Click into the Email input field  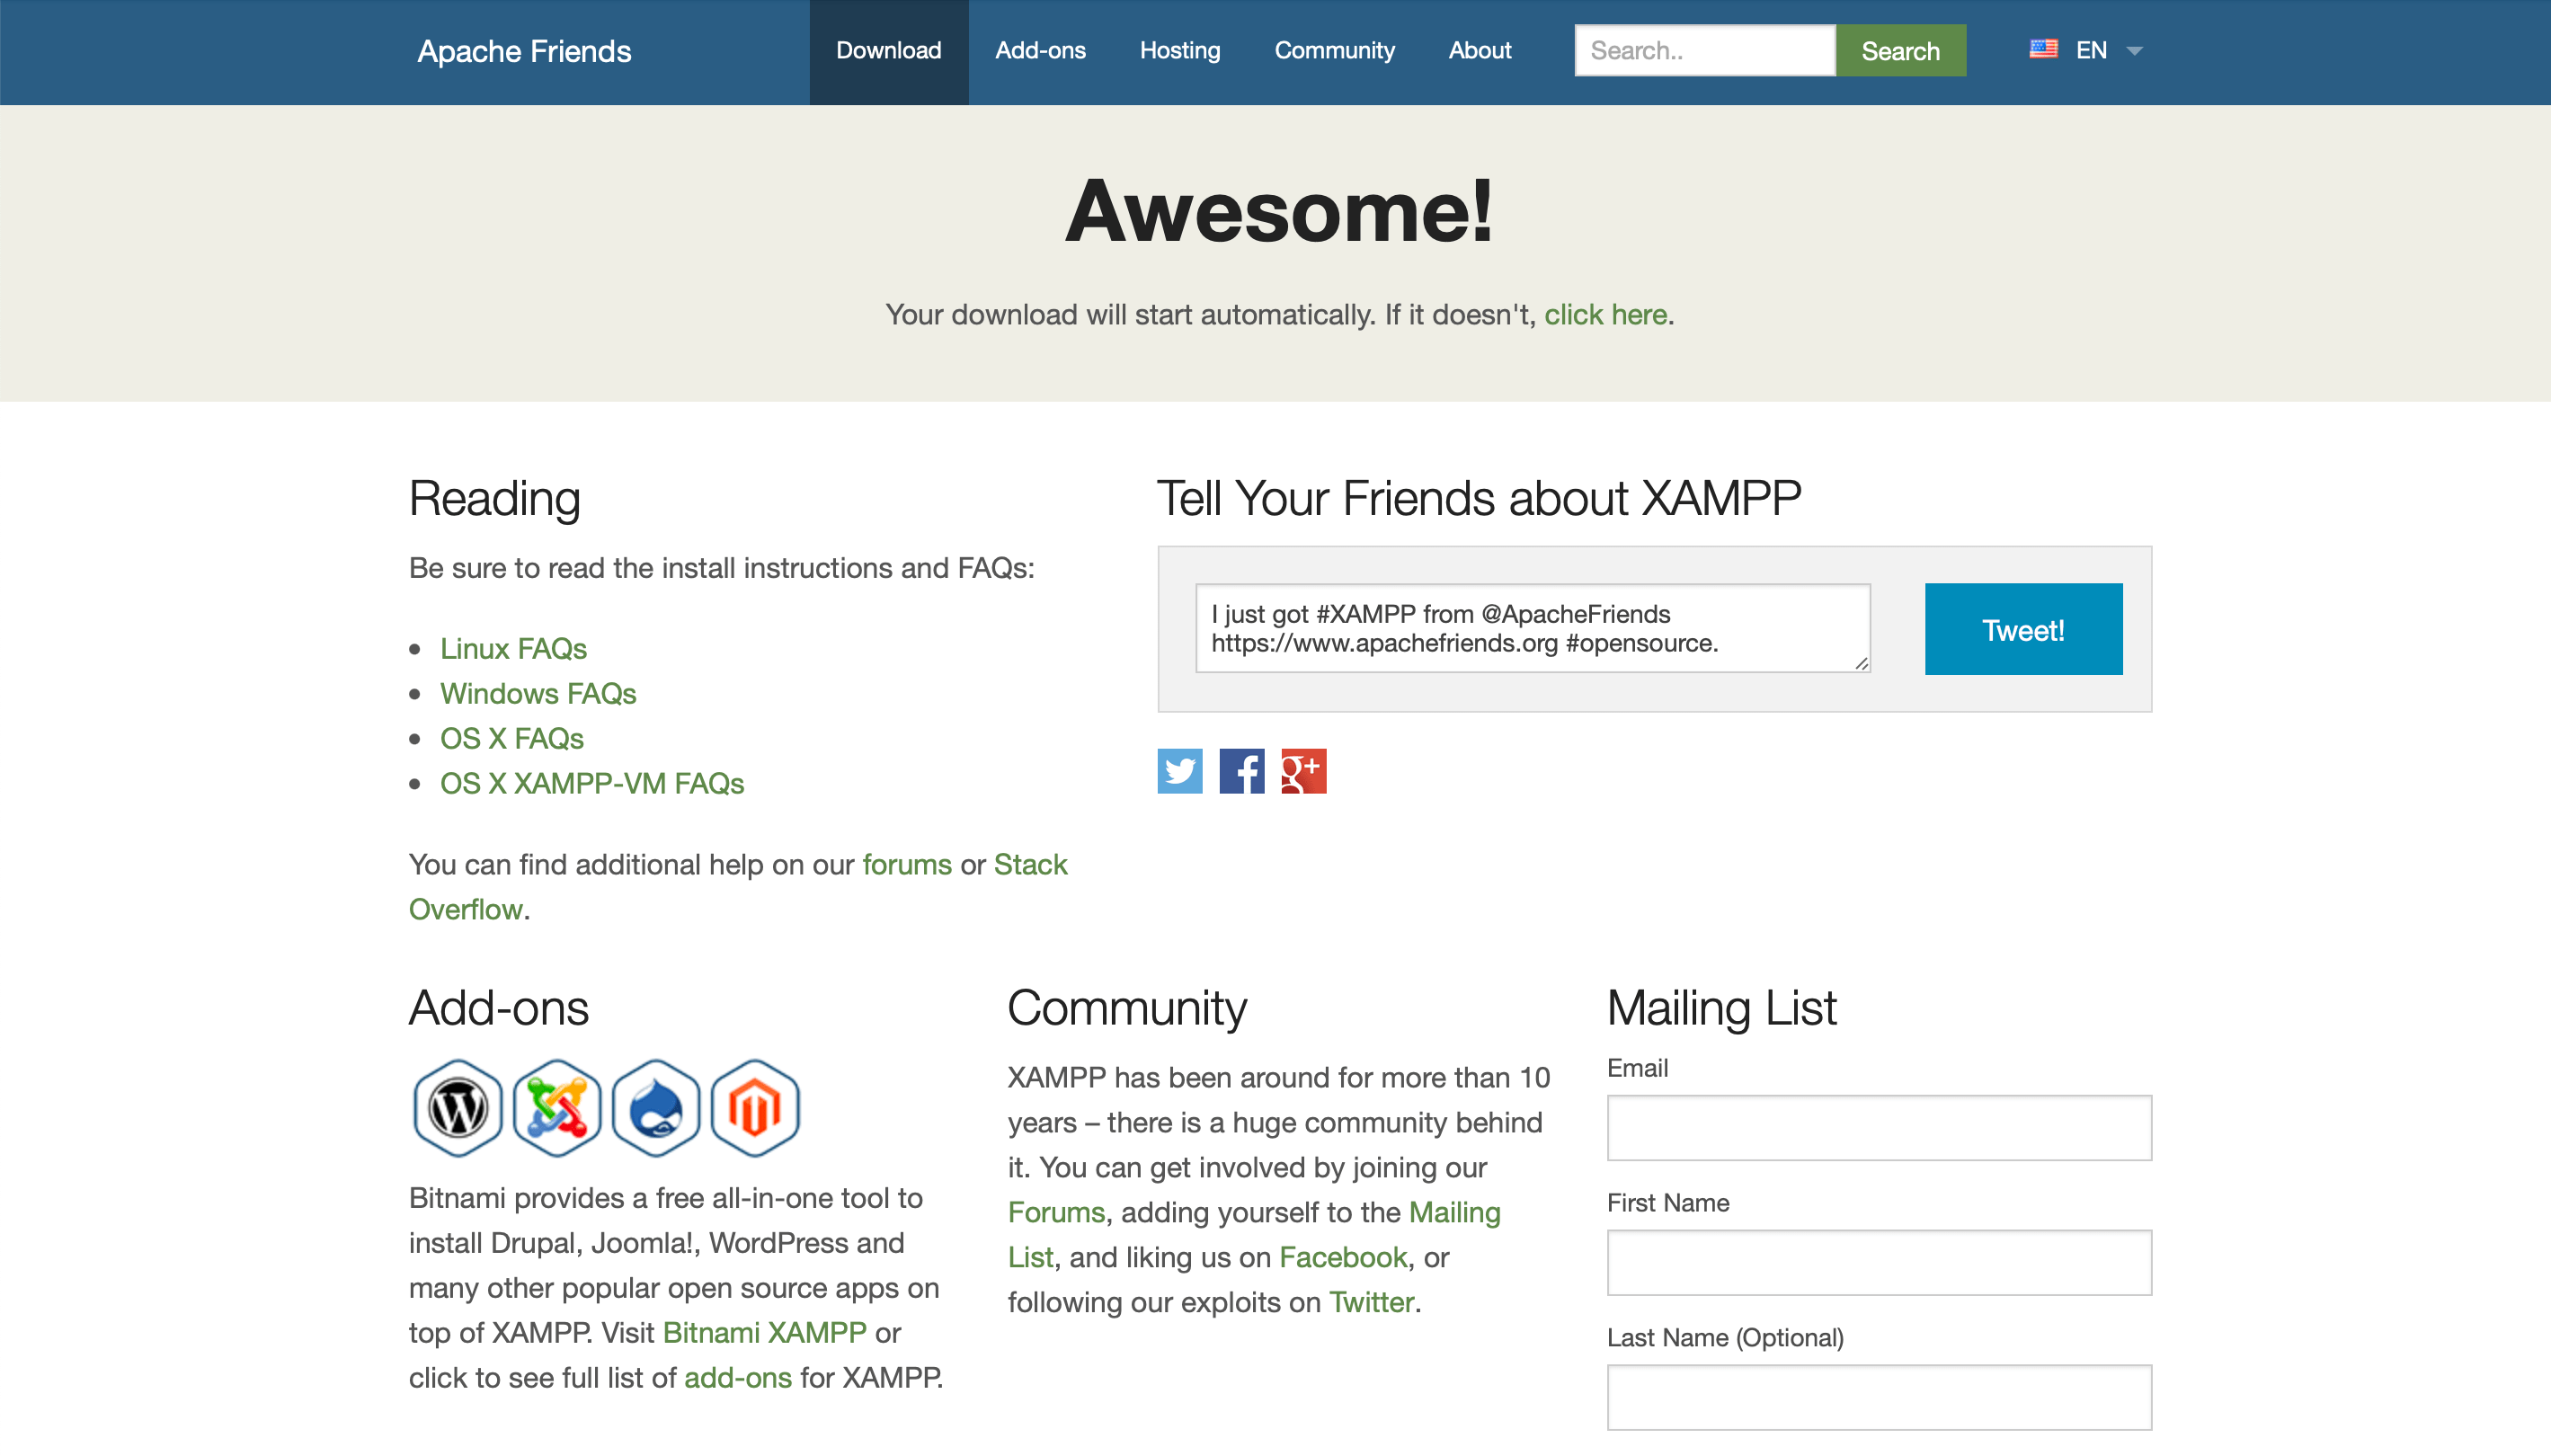pos(1878,1128)
